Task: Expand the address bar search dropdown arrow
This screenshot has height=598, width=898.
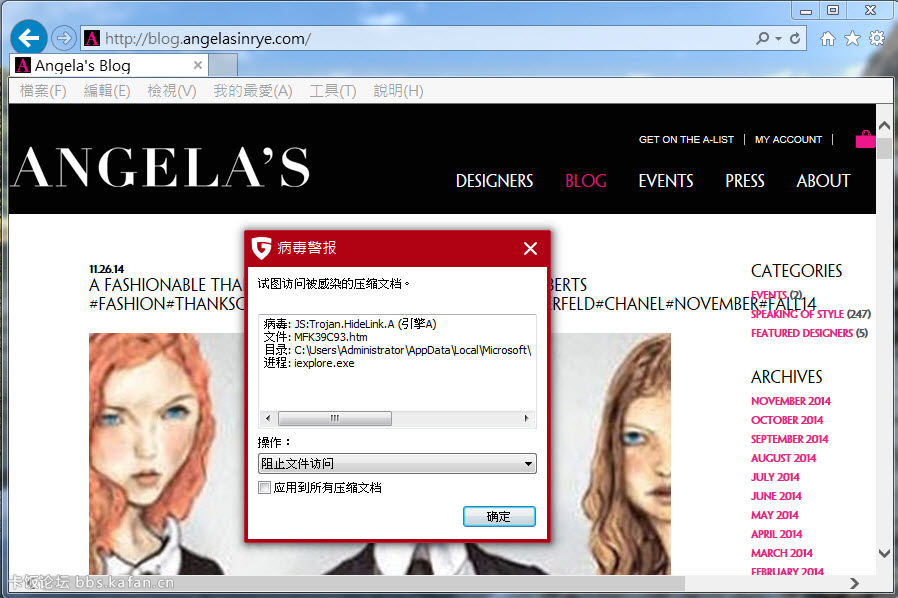Action: point(778,39)
